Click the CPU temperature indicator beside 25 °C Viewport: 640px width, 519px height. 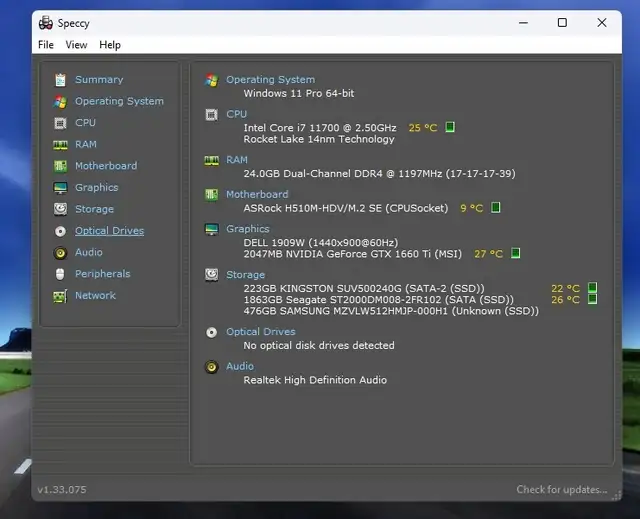click(x=450, y=127)
